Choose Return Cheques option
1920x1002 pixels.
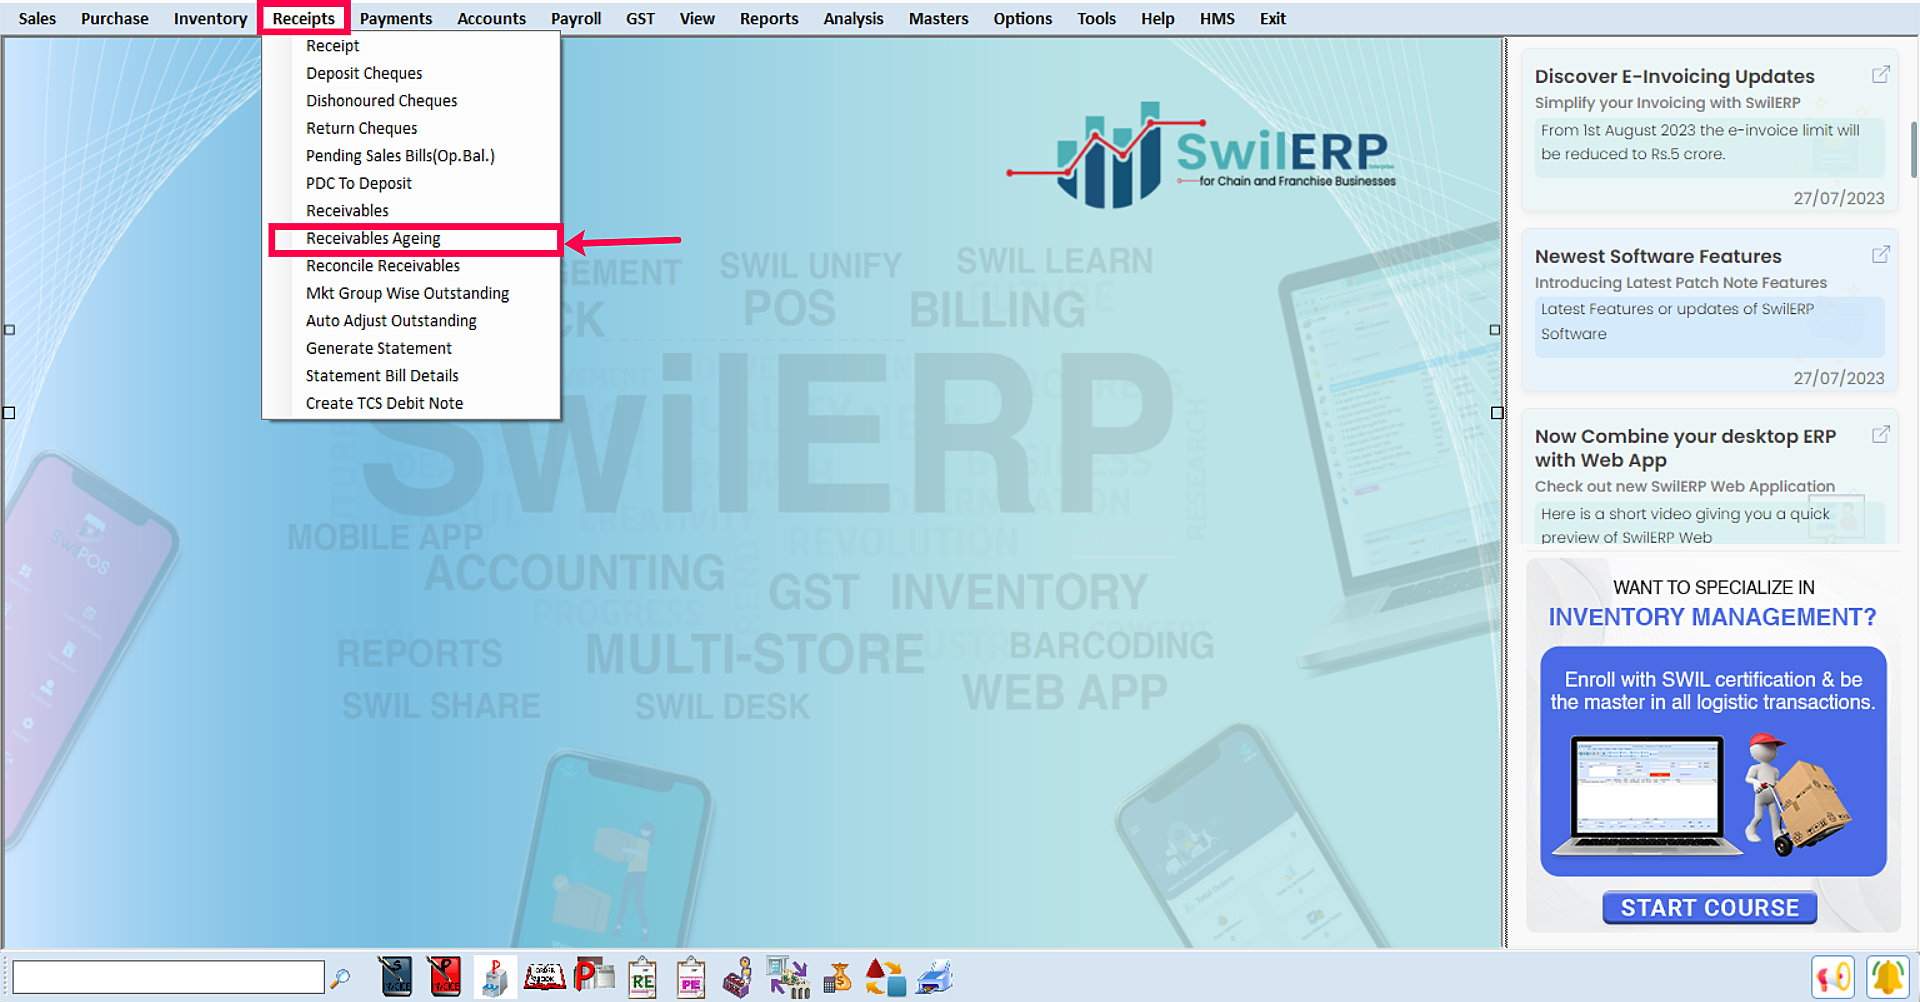point(411,128)
